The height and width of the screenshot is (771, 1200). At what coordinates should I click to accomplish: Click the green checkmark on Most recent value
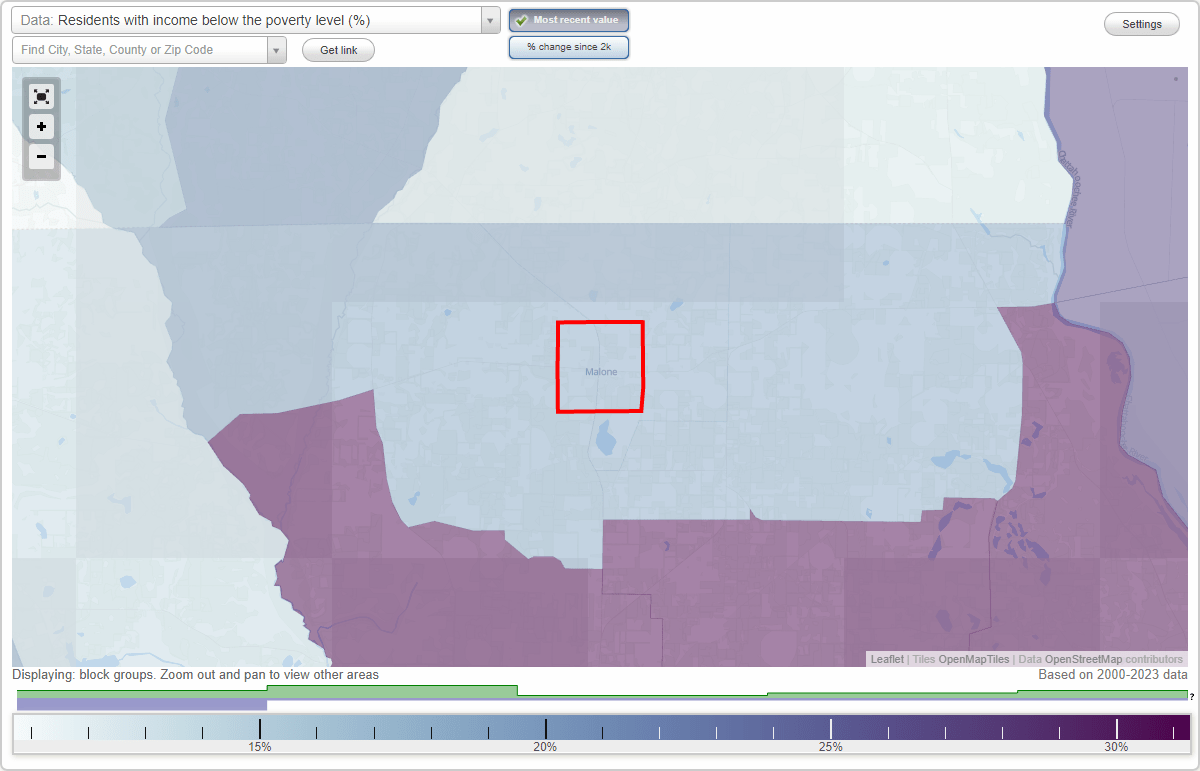(519, 19)
